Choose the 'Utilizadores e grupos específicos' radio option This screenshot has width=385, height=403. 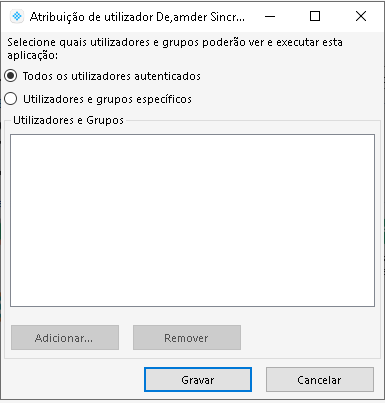coord(11,99)
